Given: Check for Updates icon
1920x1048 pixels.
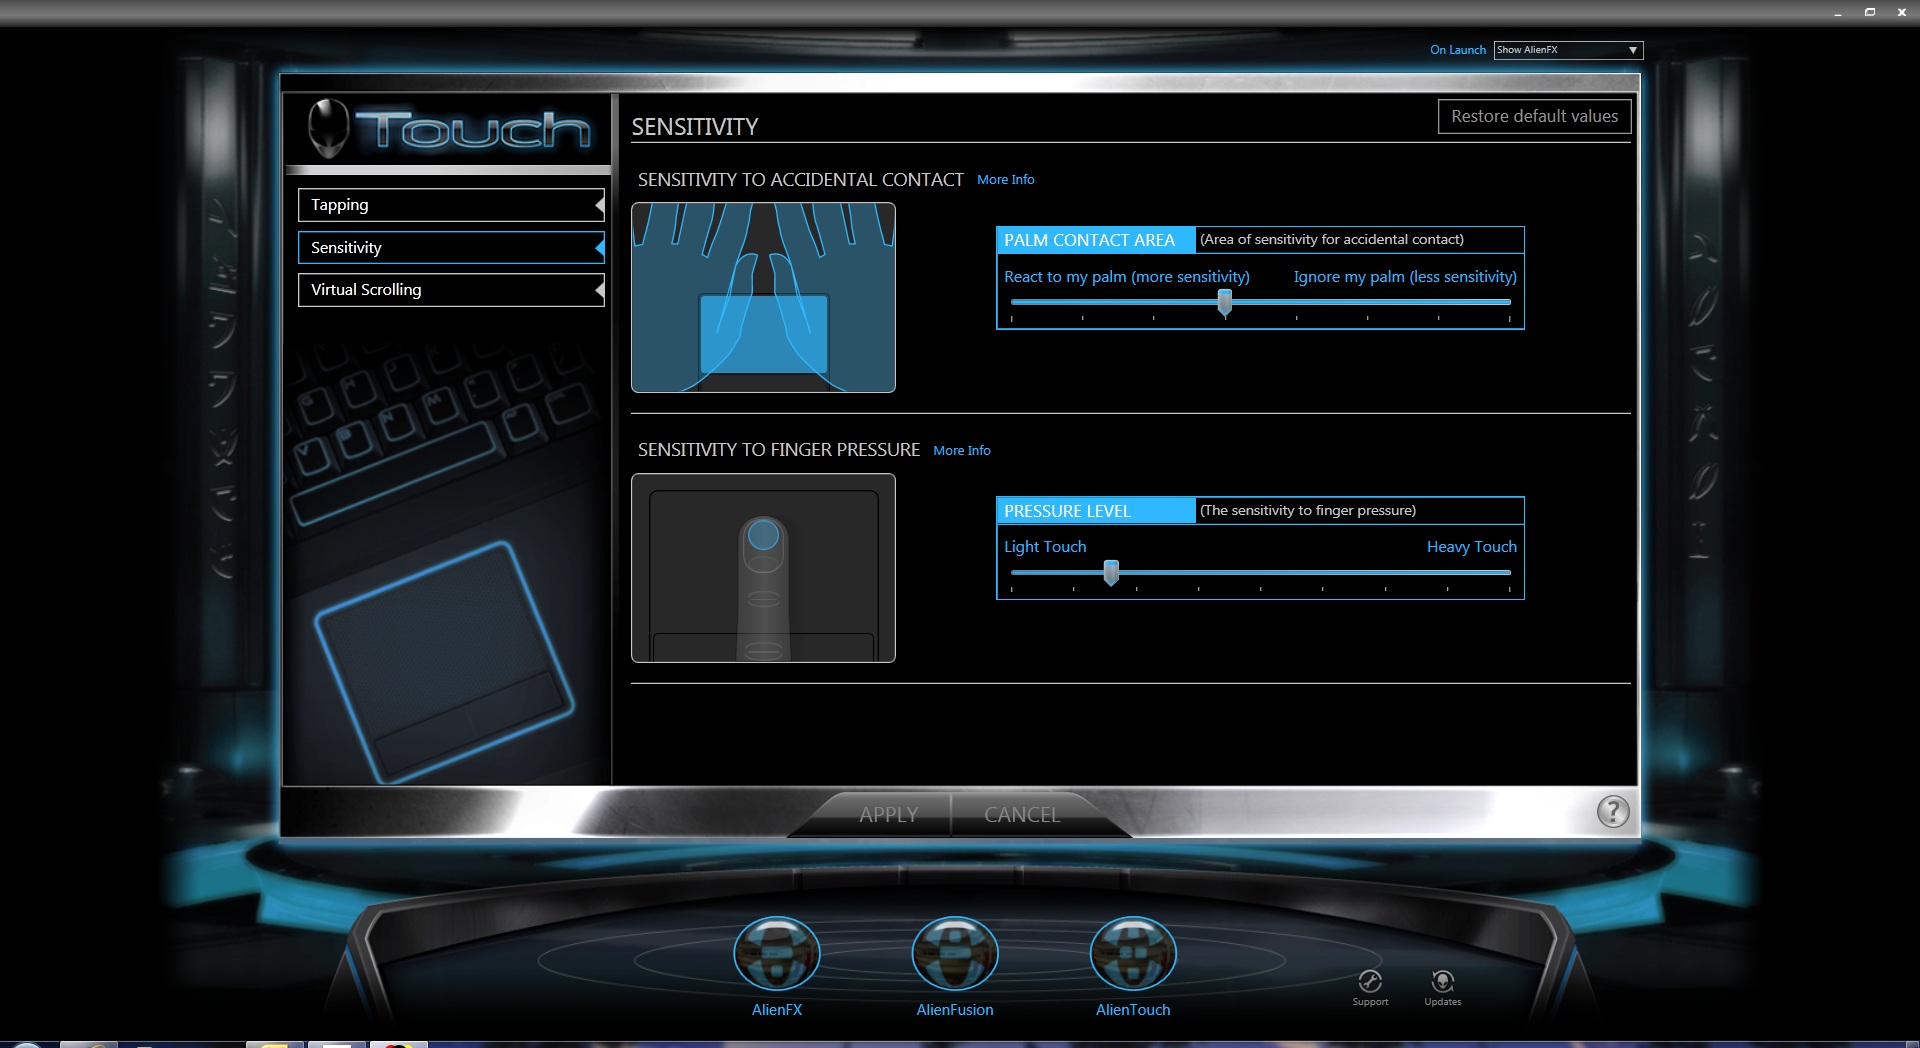Looking at the screenshot, I should [x=1442, y=981].
